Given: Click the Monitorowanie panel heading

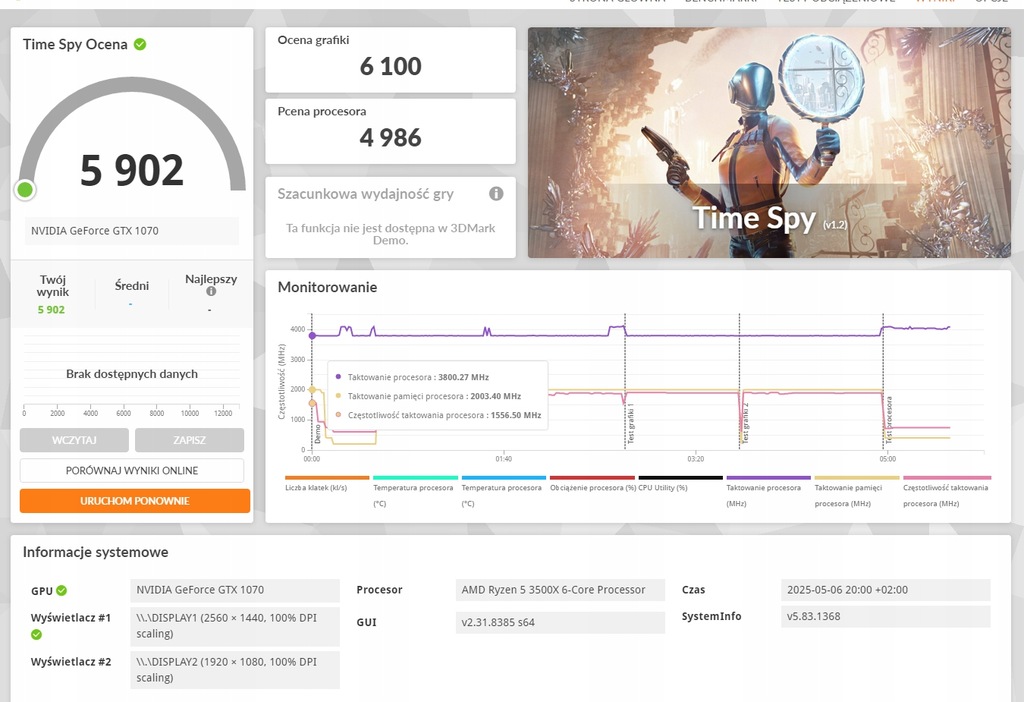Looking at the screenshot, I should pos(327,287).
